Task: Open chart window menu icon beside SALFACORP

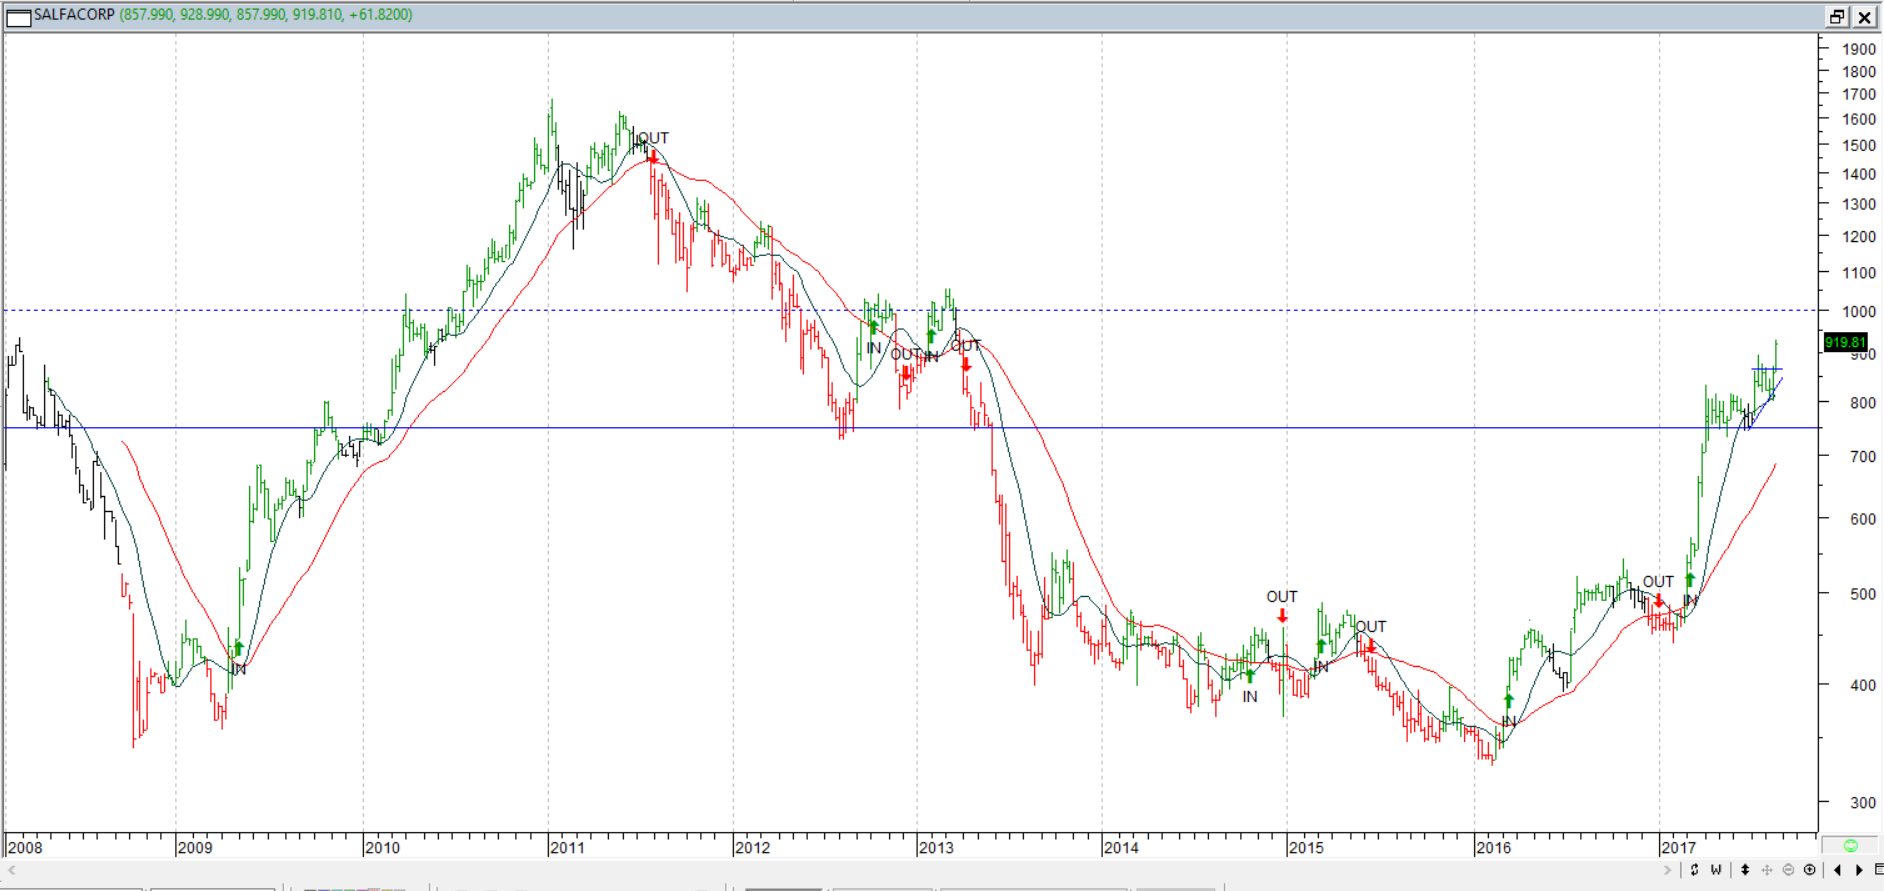Action: [x=18, y=17]
